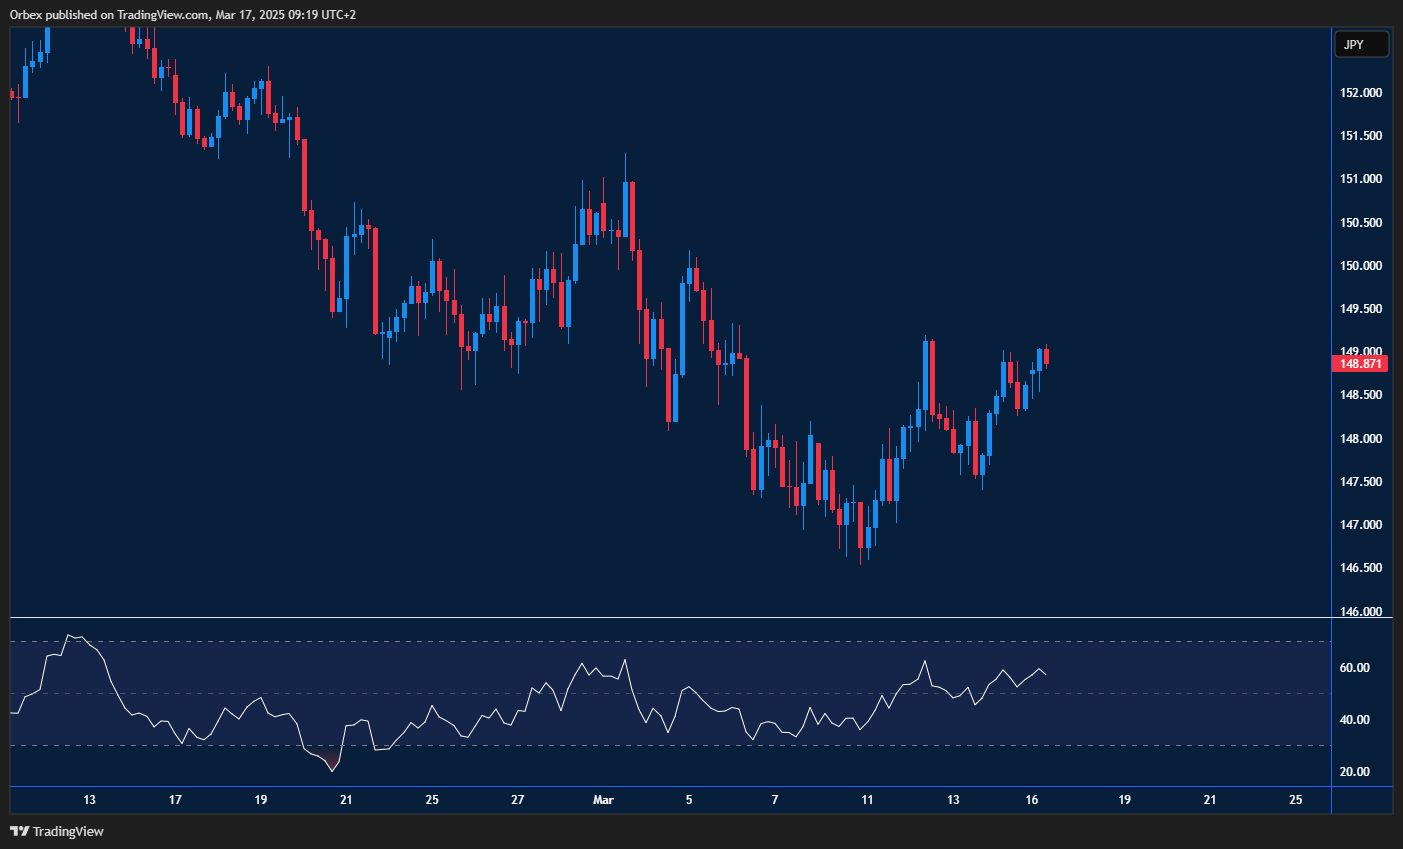Click the Orbex published on TradingView.com header text
Image resolution: width=1403 pixels, height=849 pixels.
(182, 14)
